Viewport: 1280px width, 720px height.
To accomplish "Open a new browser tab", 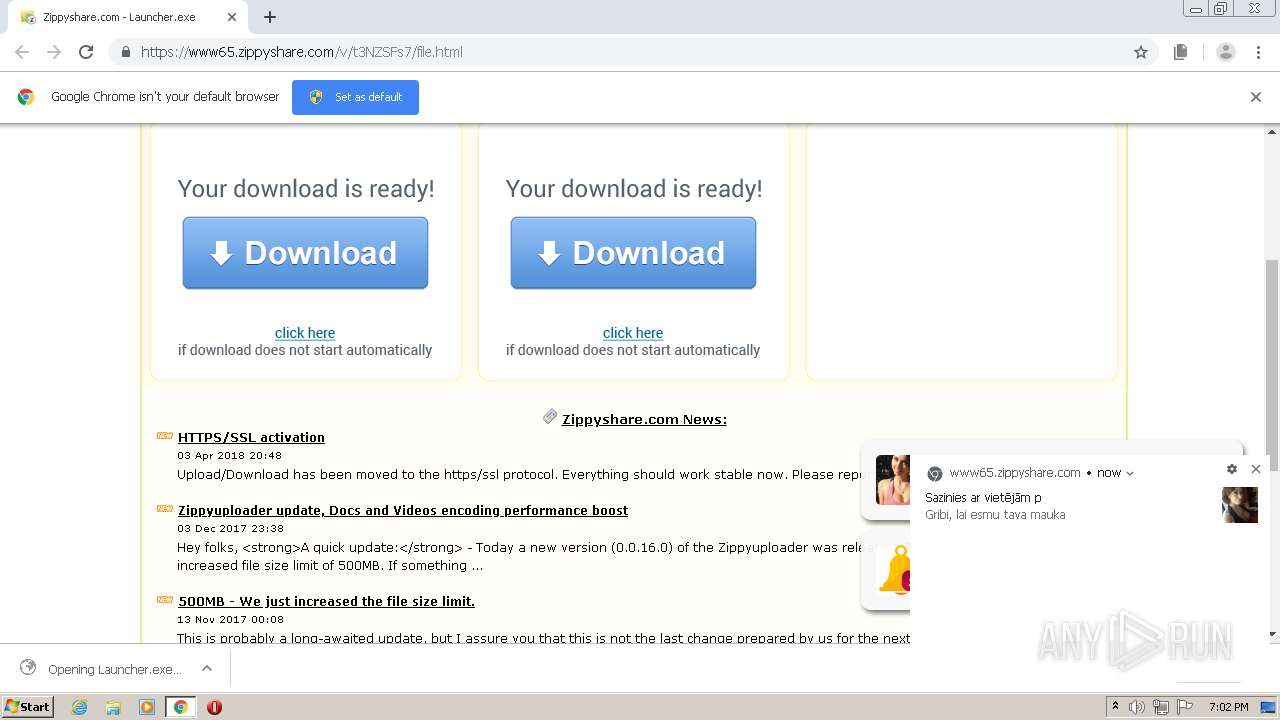I will [270, 17].
